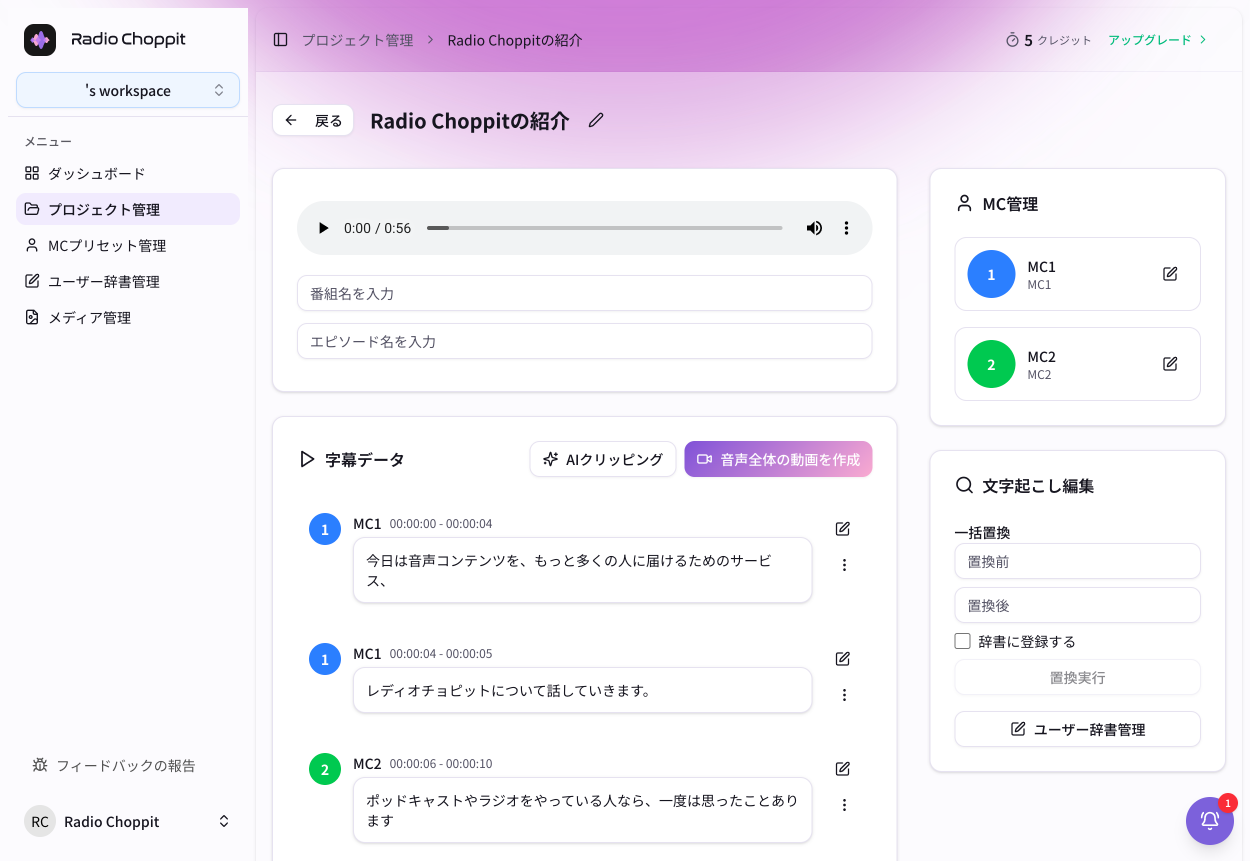The height and width of the screenshot is (861, 1250).
Task: Click the blue MC1 avatar circle
Action: click(991, 274)
